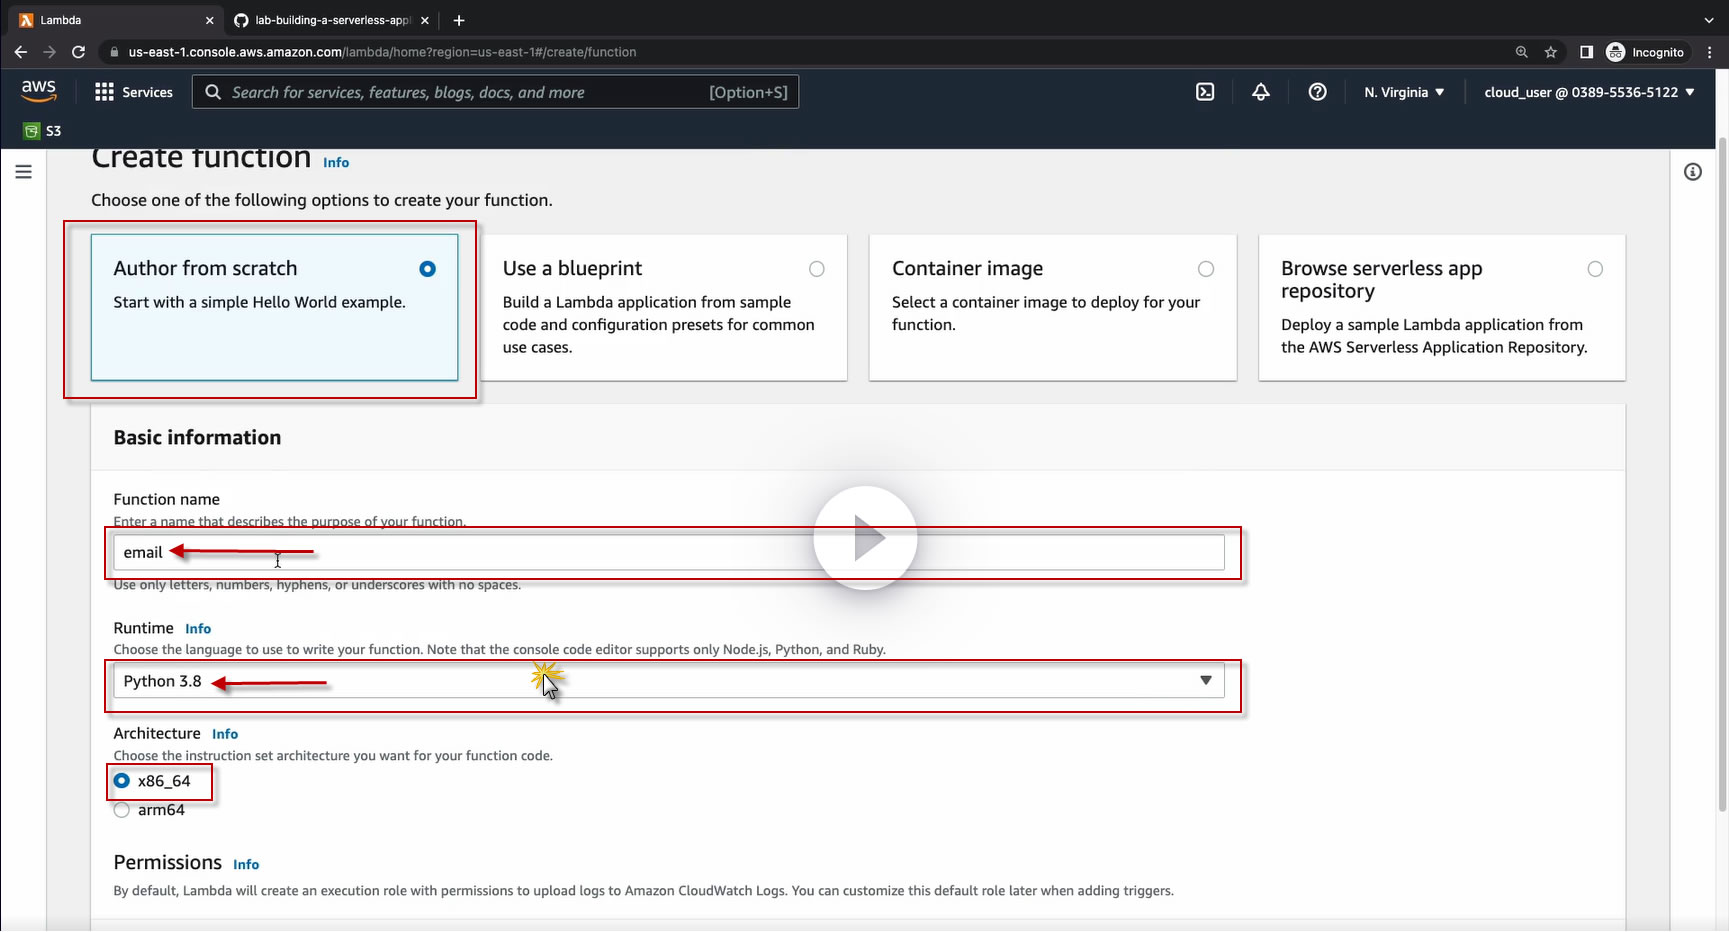
Task: Open the Runtime Python 3.8 dropdown
Action: coord(669,681)
